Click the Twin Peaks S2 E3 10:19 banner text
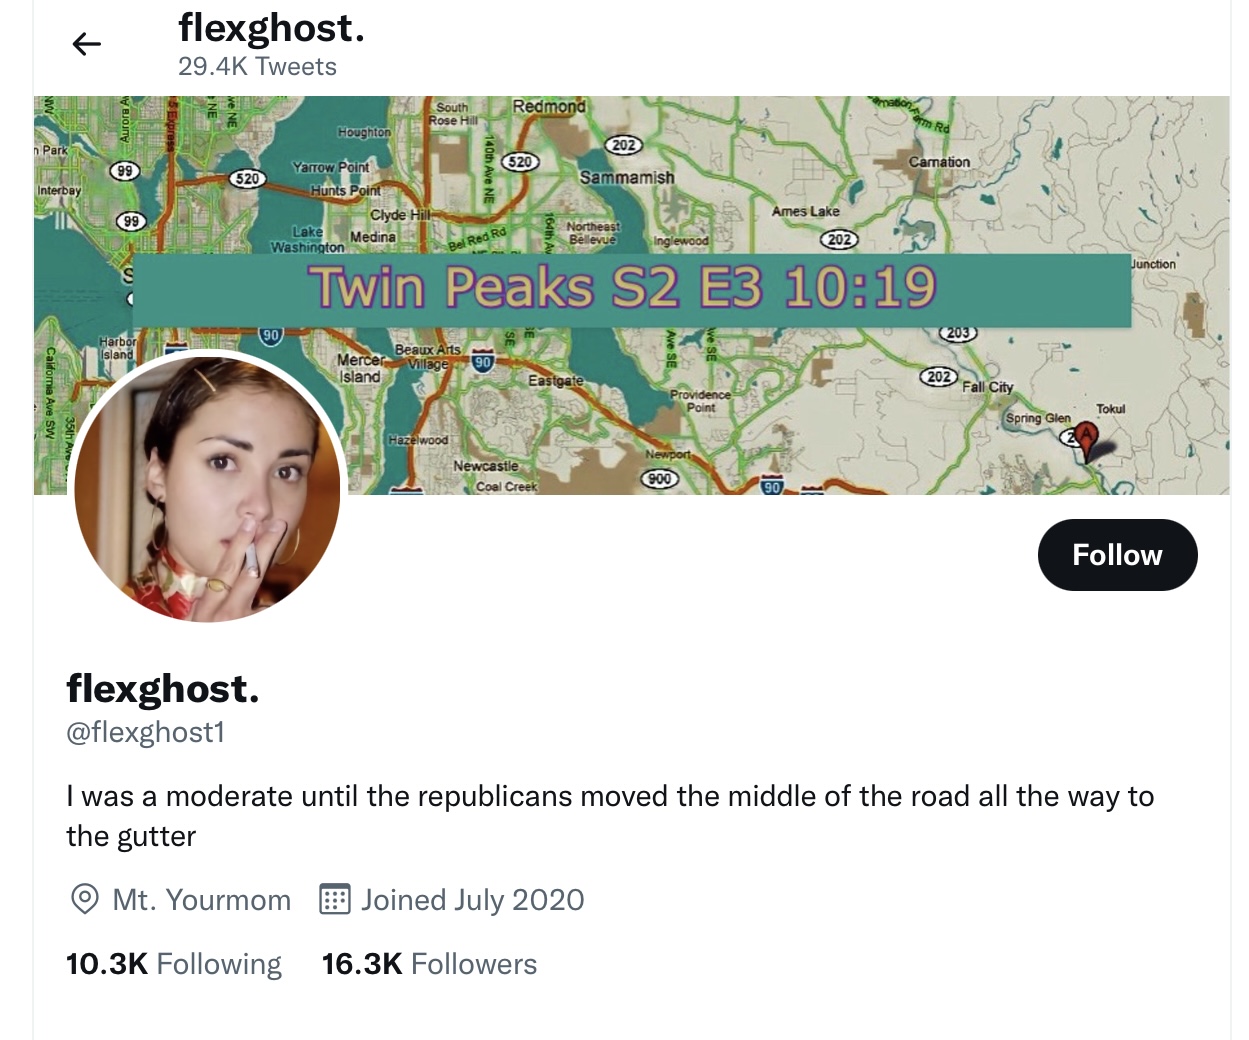1249x1040 pixels. [621, 287]
